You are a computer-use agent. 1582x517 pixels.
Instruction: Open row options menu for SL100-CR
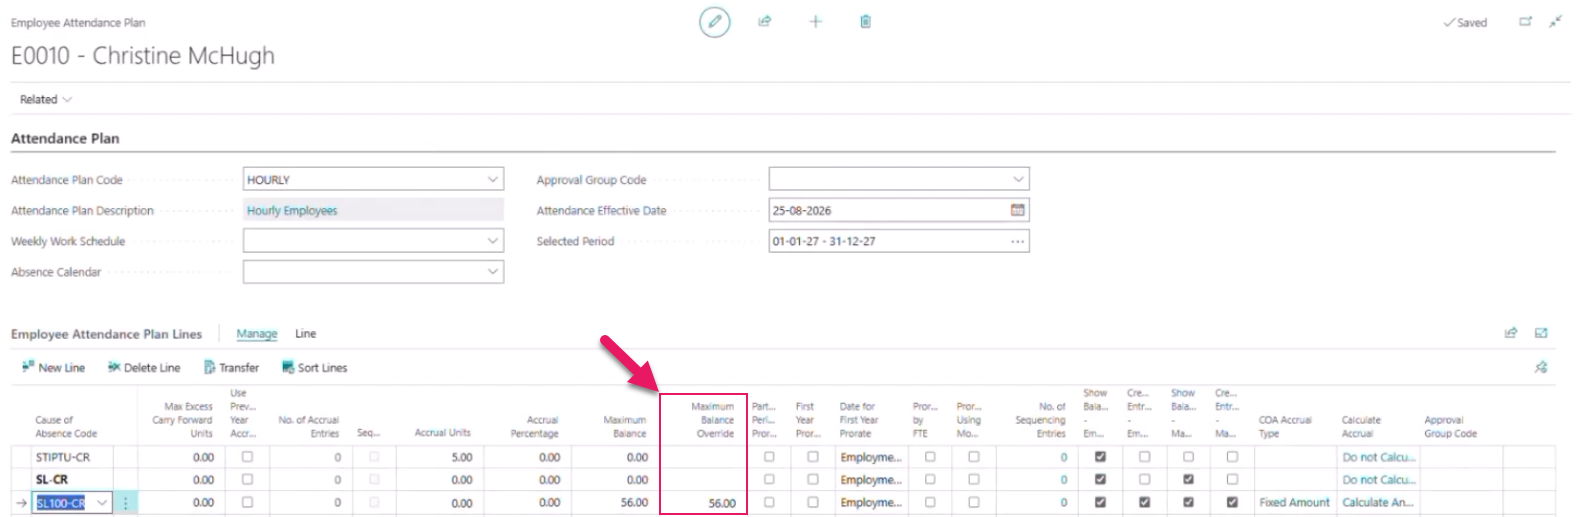coord(125,503)
